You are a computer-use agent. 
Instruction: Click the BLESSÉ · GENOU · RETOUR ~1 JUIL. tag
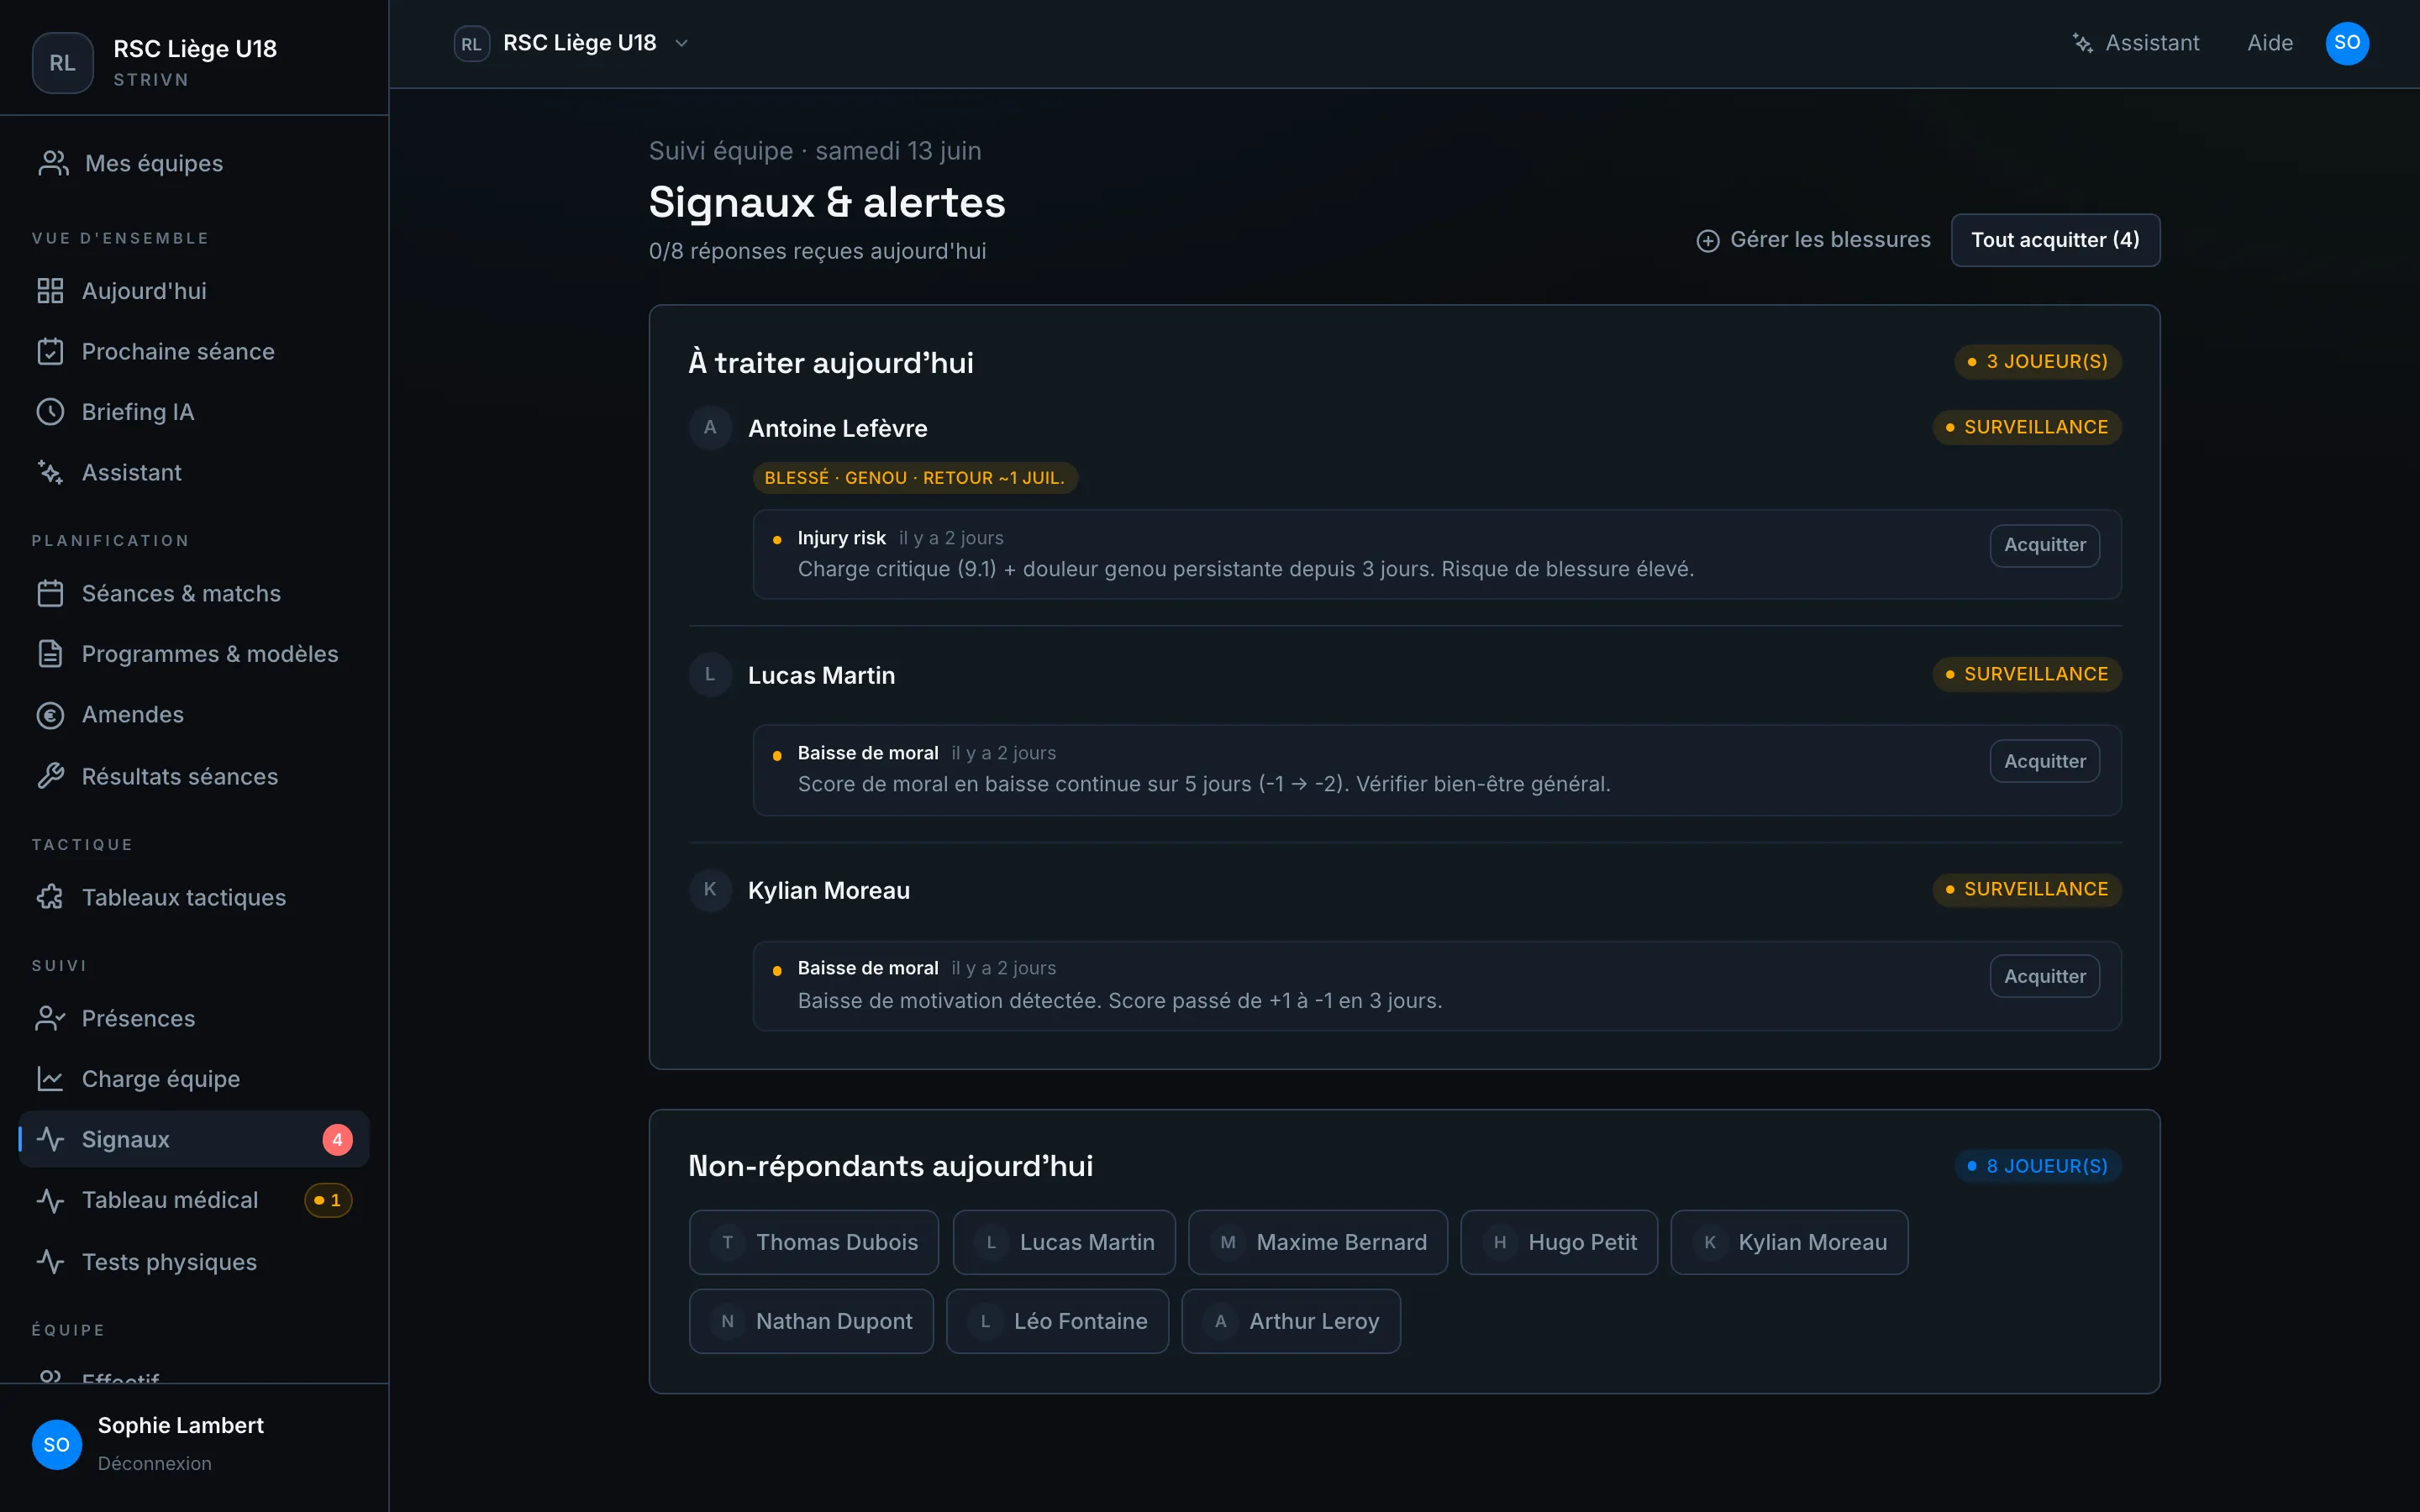pyautogui.click(x=915, y=478)
